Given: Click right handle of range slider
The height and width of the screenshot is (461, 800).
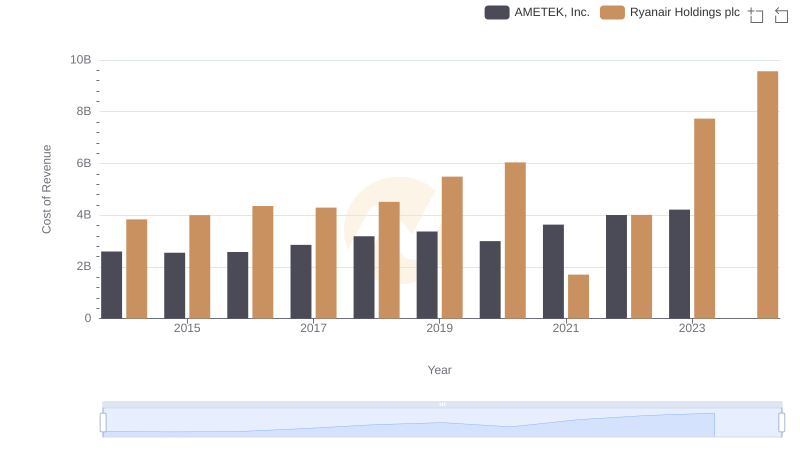Looking at the screenshot, I should coord(782,423).
